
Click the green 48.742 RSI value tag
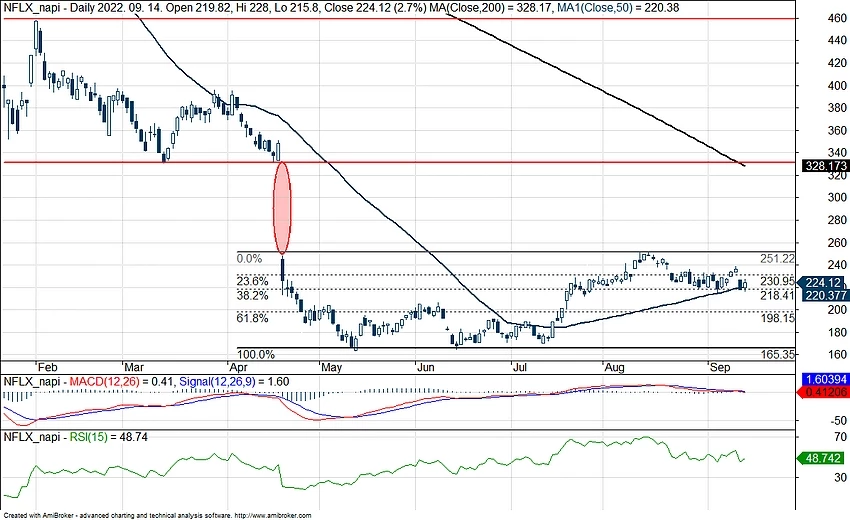point(822,458)
